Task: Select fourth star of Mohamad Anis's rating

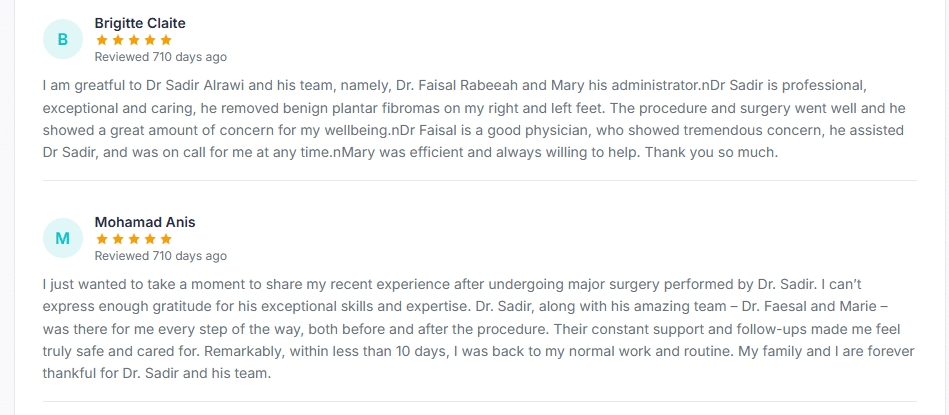Action: tap(150, 239)
